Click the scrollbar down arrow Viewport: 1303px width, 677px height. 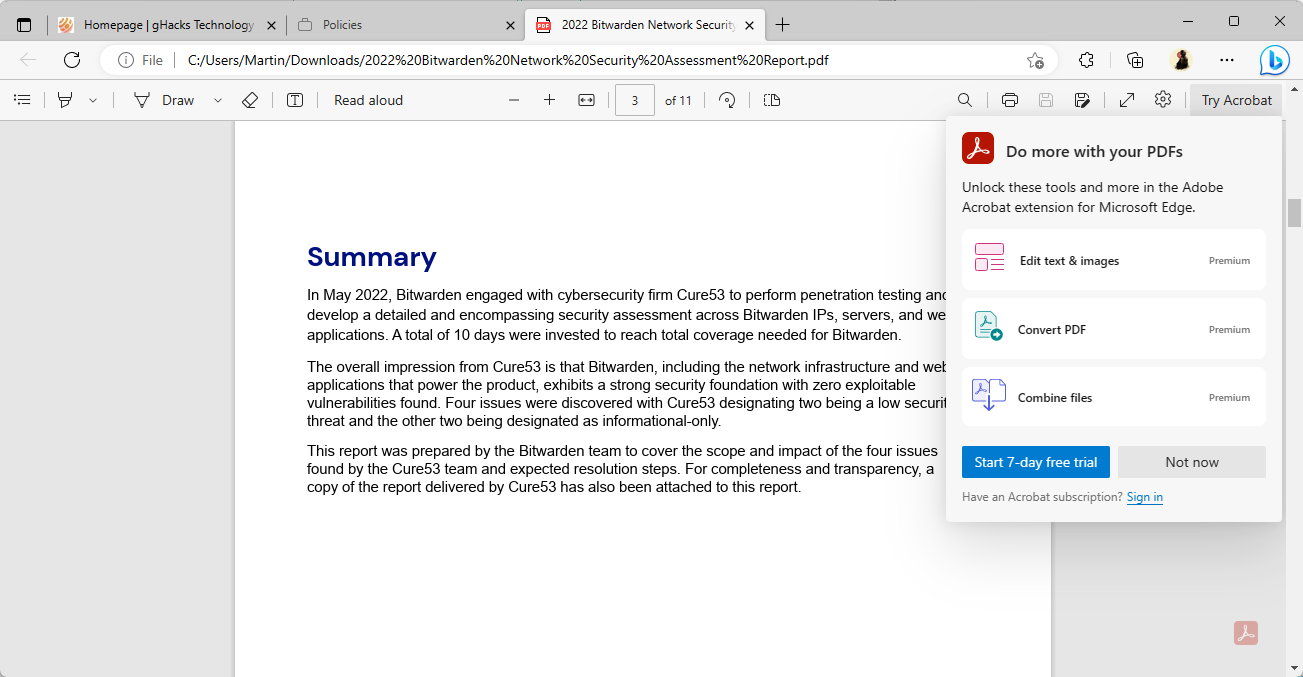[x=1294, y=667]
